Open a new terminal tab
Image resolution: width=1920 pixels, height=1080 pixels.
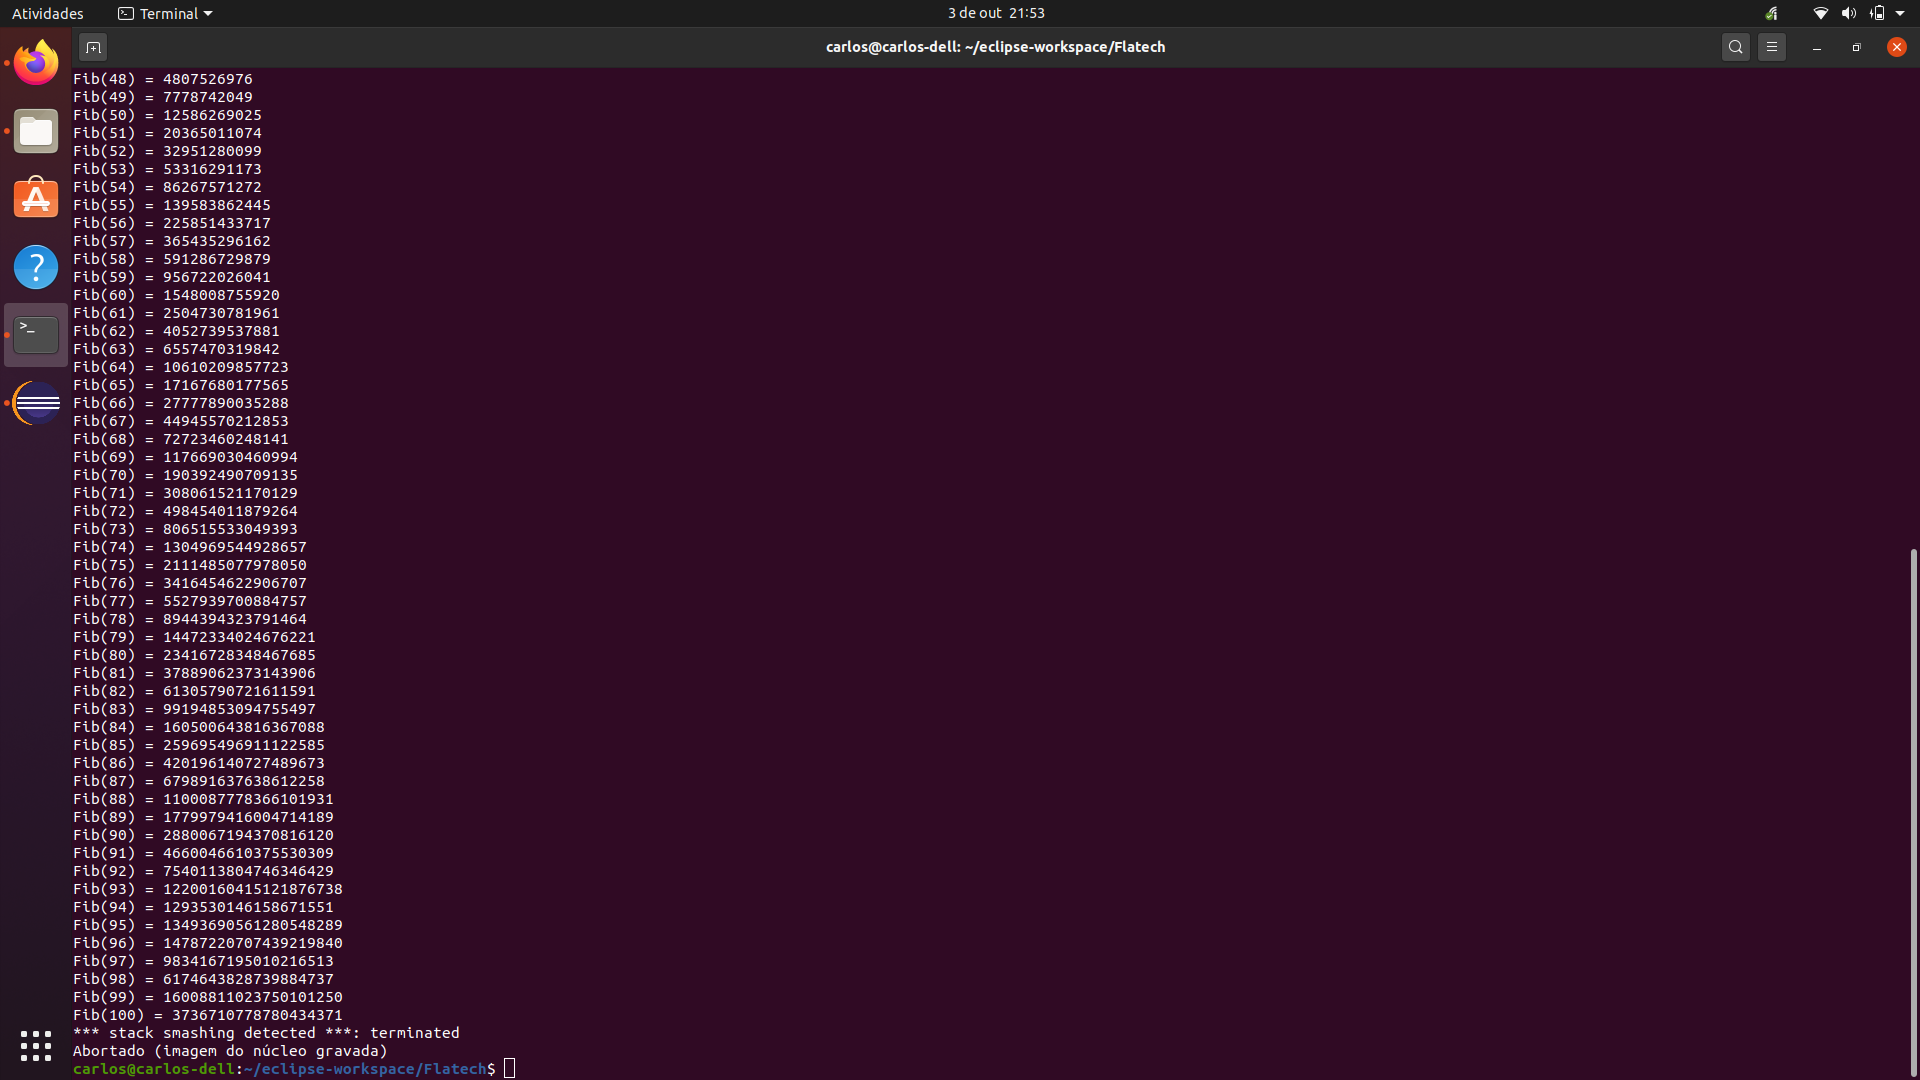coord(93,47)
